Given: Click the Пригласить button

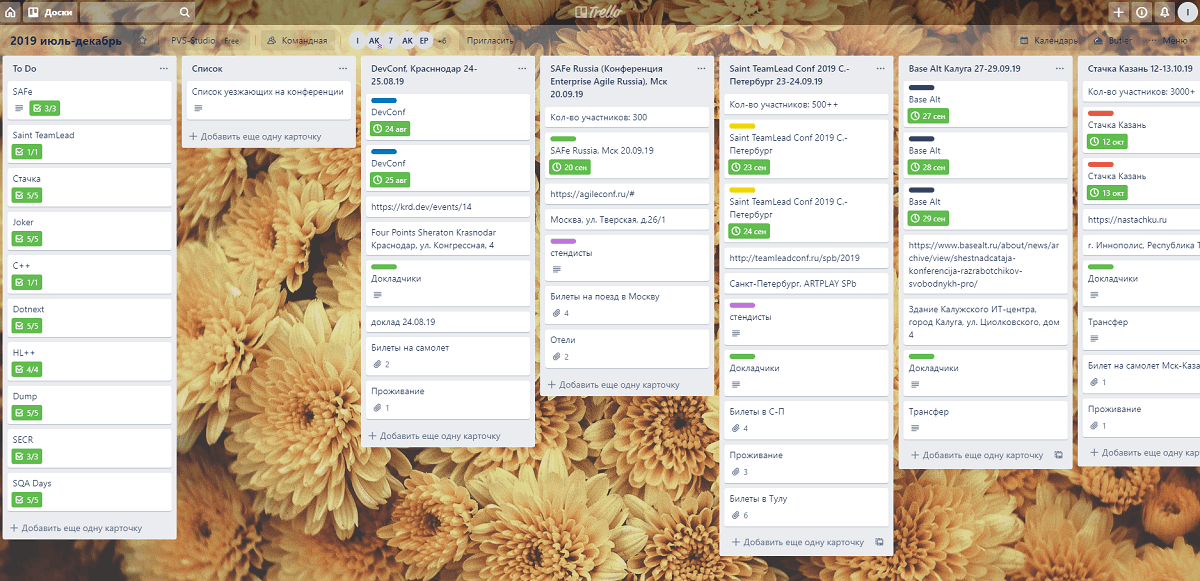Looking at the screenshot, I should tap(490, 41).
